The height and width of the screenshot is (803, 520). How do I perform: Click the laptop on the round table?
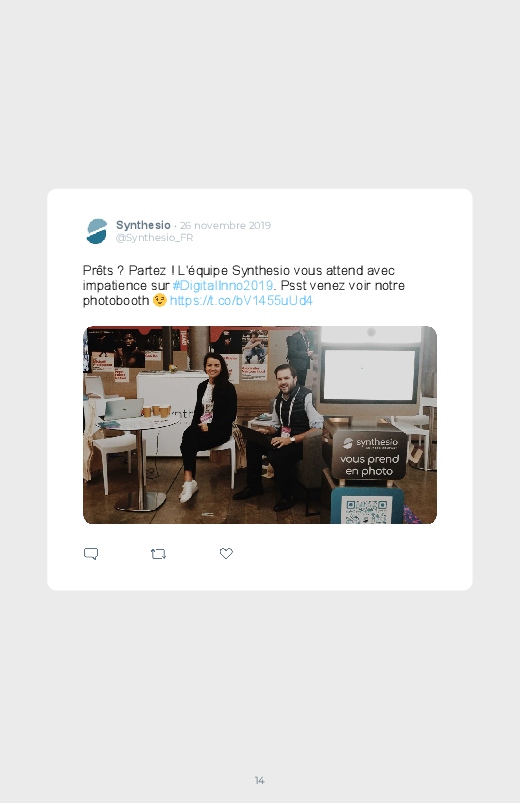[x=123, y=410]
